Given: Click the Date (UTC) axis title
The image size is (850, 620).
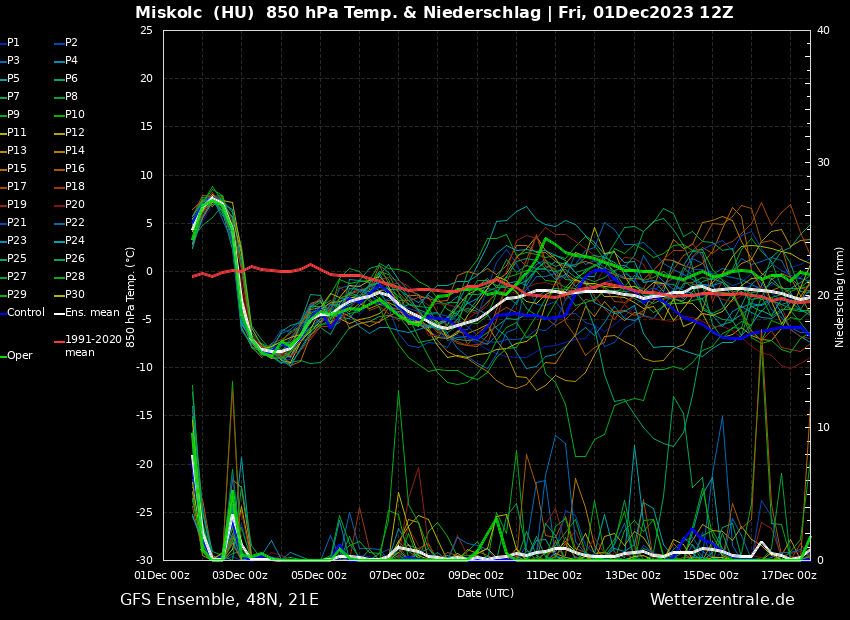Looking at the screenshot, I should coord(485,593).
